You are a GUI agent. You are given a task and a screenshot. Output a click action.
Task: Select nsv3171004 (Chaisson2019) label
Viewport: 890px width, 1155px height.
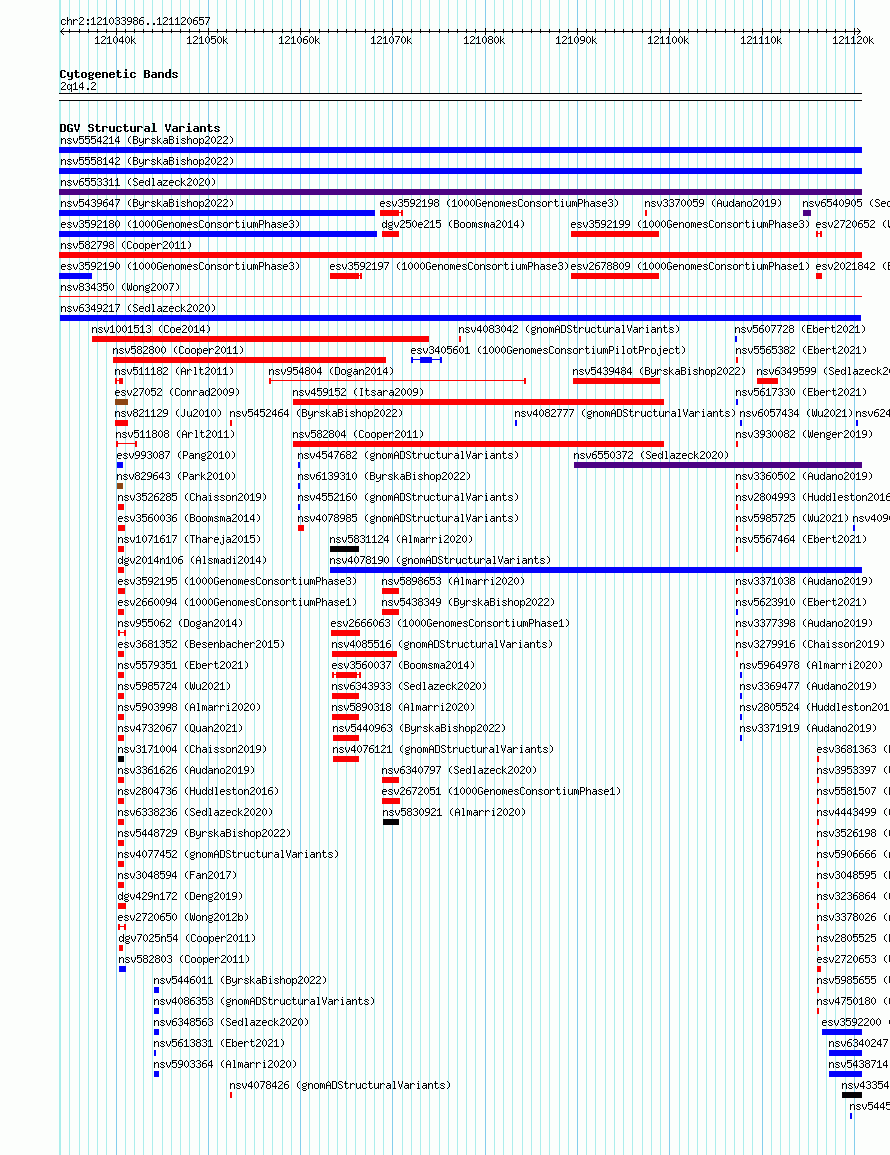click(x=192, y=749)
